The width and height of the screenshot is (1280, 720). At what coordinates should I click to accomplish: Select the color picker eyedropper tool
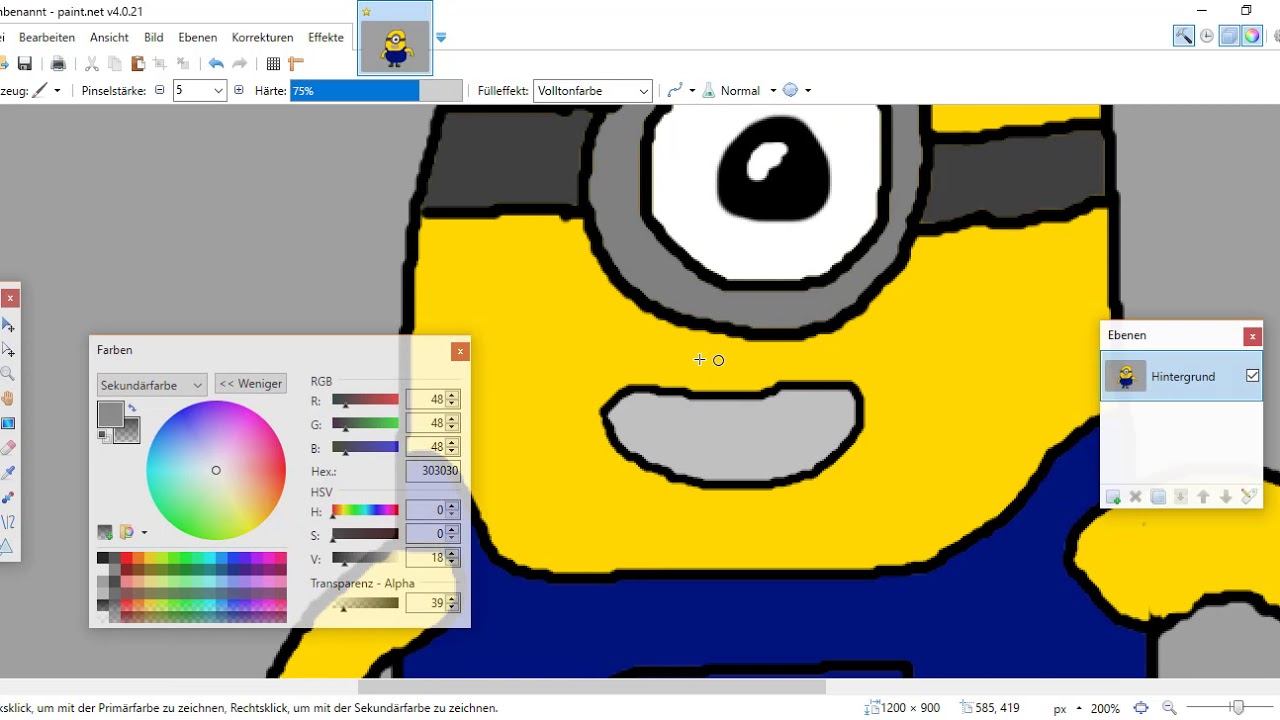8,472
